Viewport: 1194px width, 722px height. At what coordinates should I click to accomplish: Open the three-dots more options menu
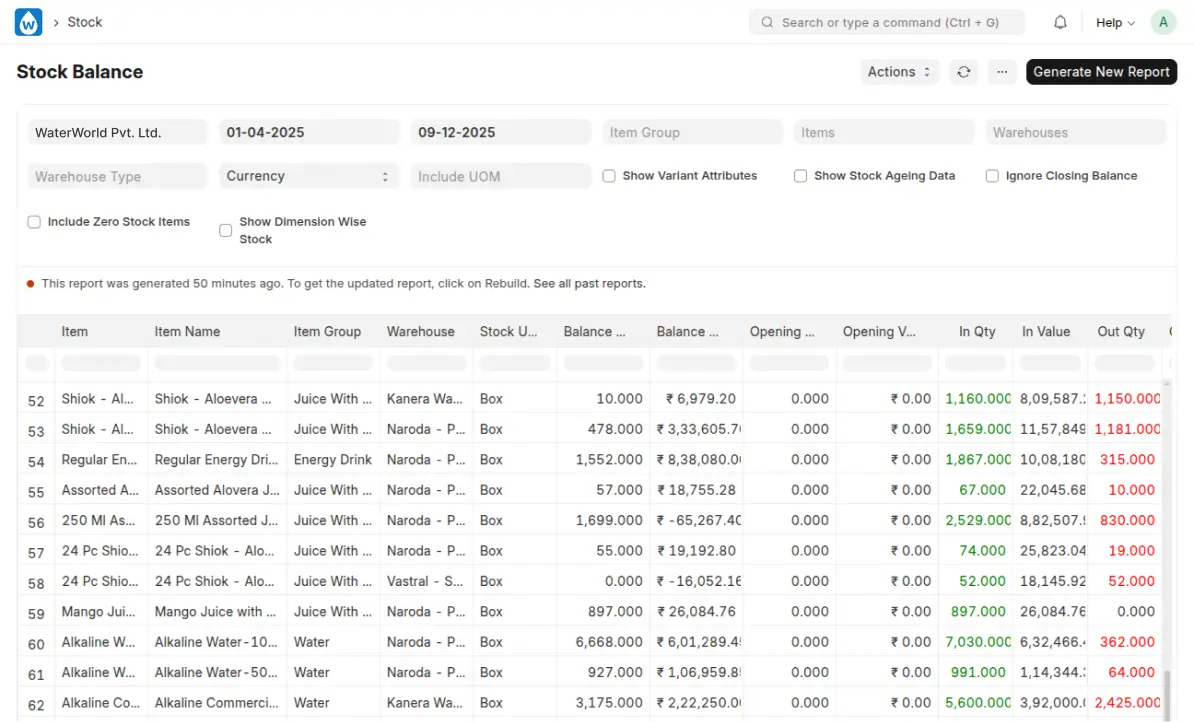(x=1002, y=72)
